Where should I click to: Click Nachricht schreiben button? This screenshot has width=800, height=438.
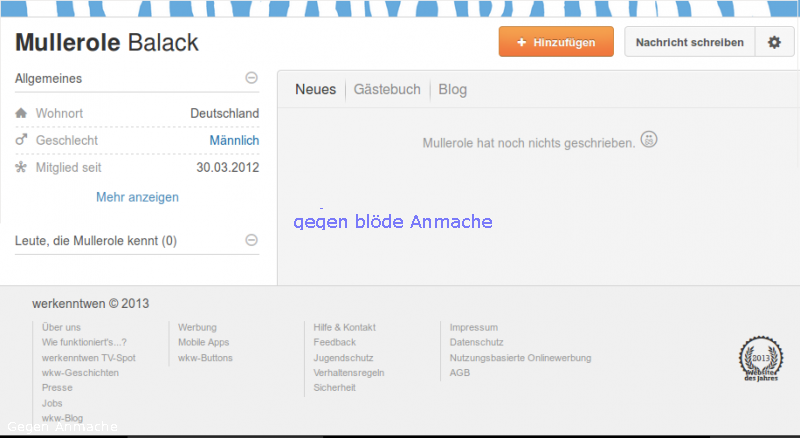[689, 43]
